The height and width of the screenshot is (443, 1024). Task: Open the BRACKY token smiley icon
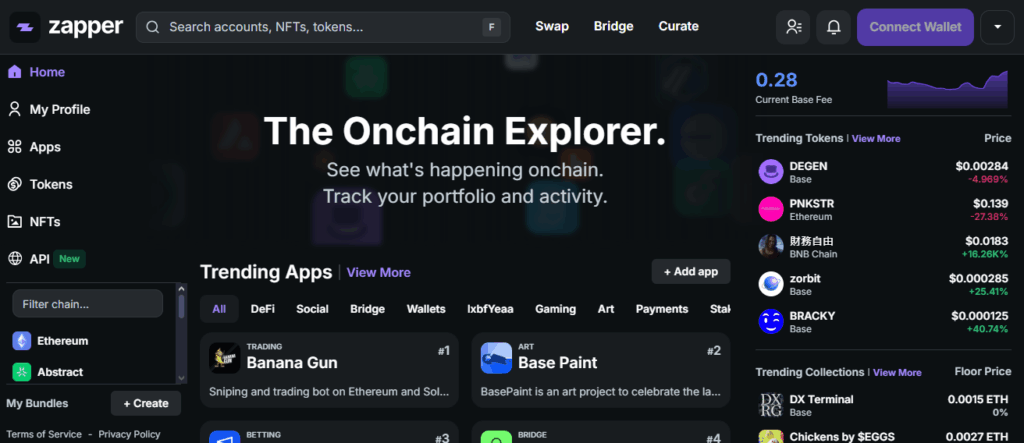[x=770, y=321]
